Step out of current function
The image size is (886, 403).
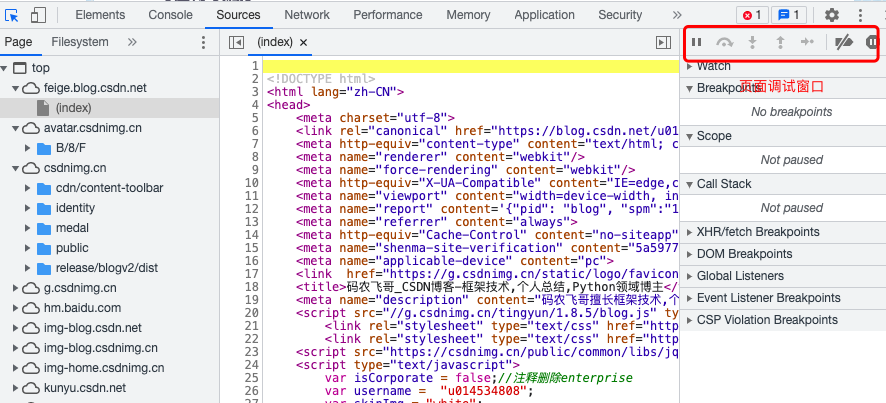tap(780, 42)
